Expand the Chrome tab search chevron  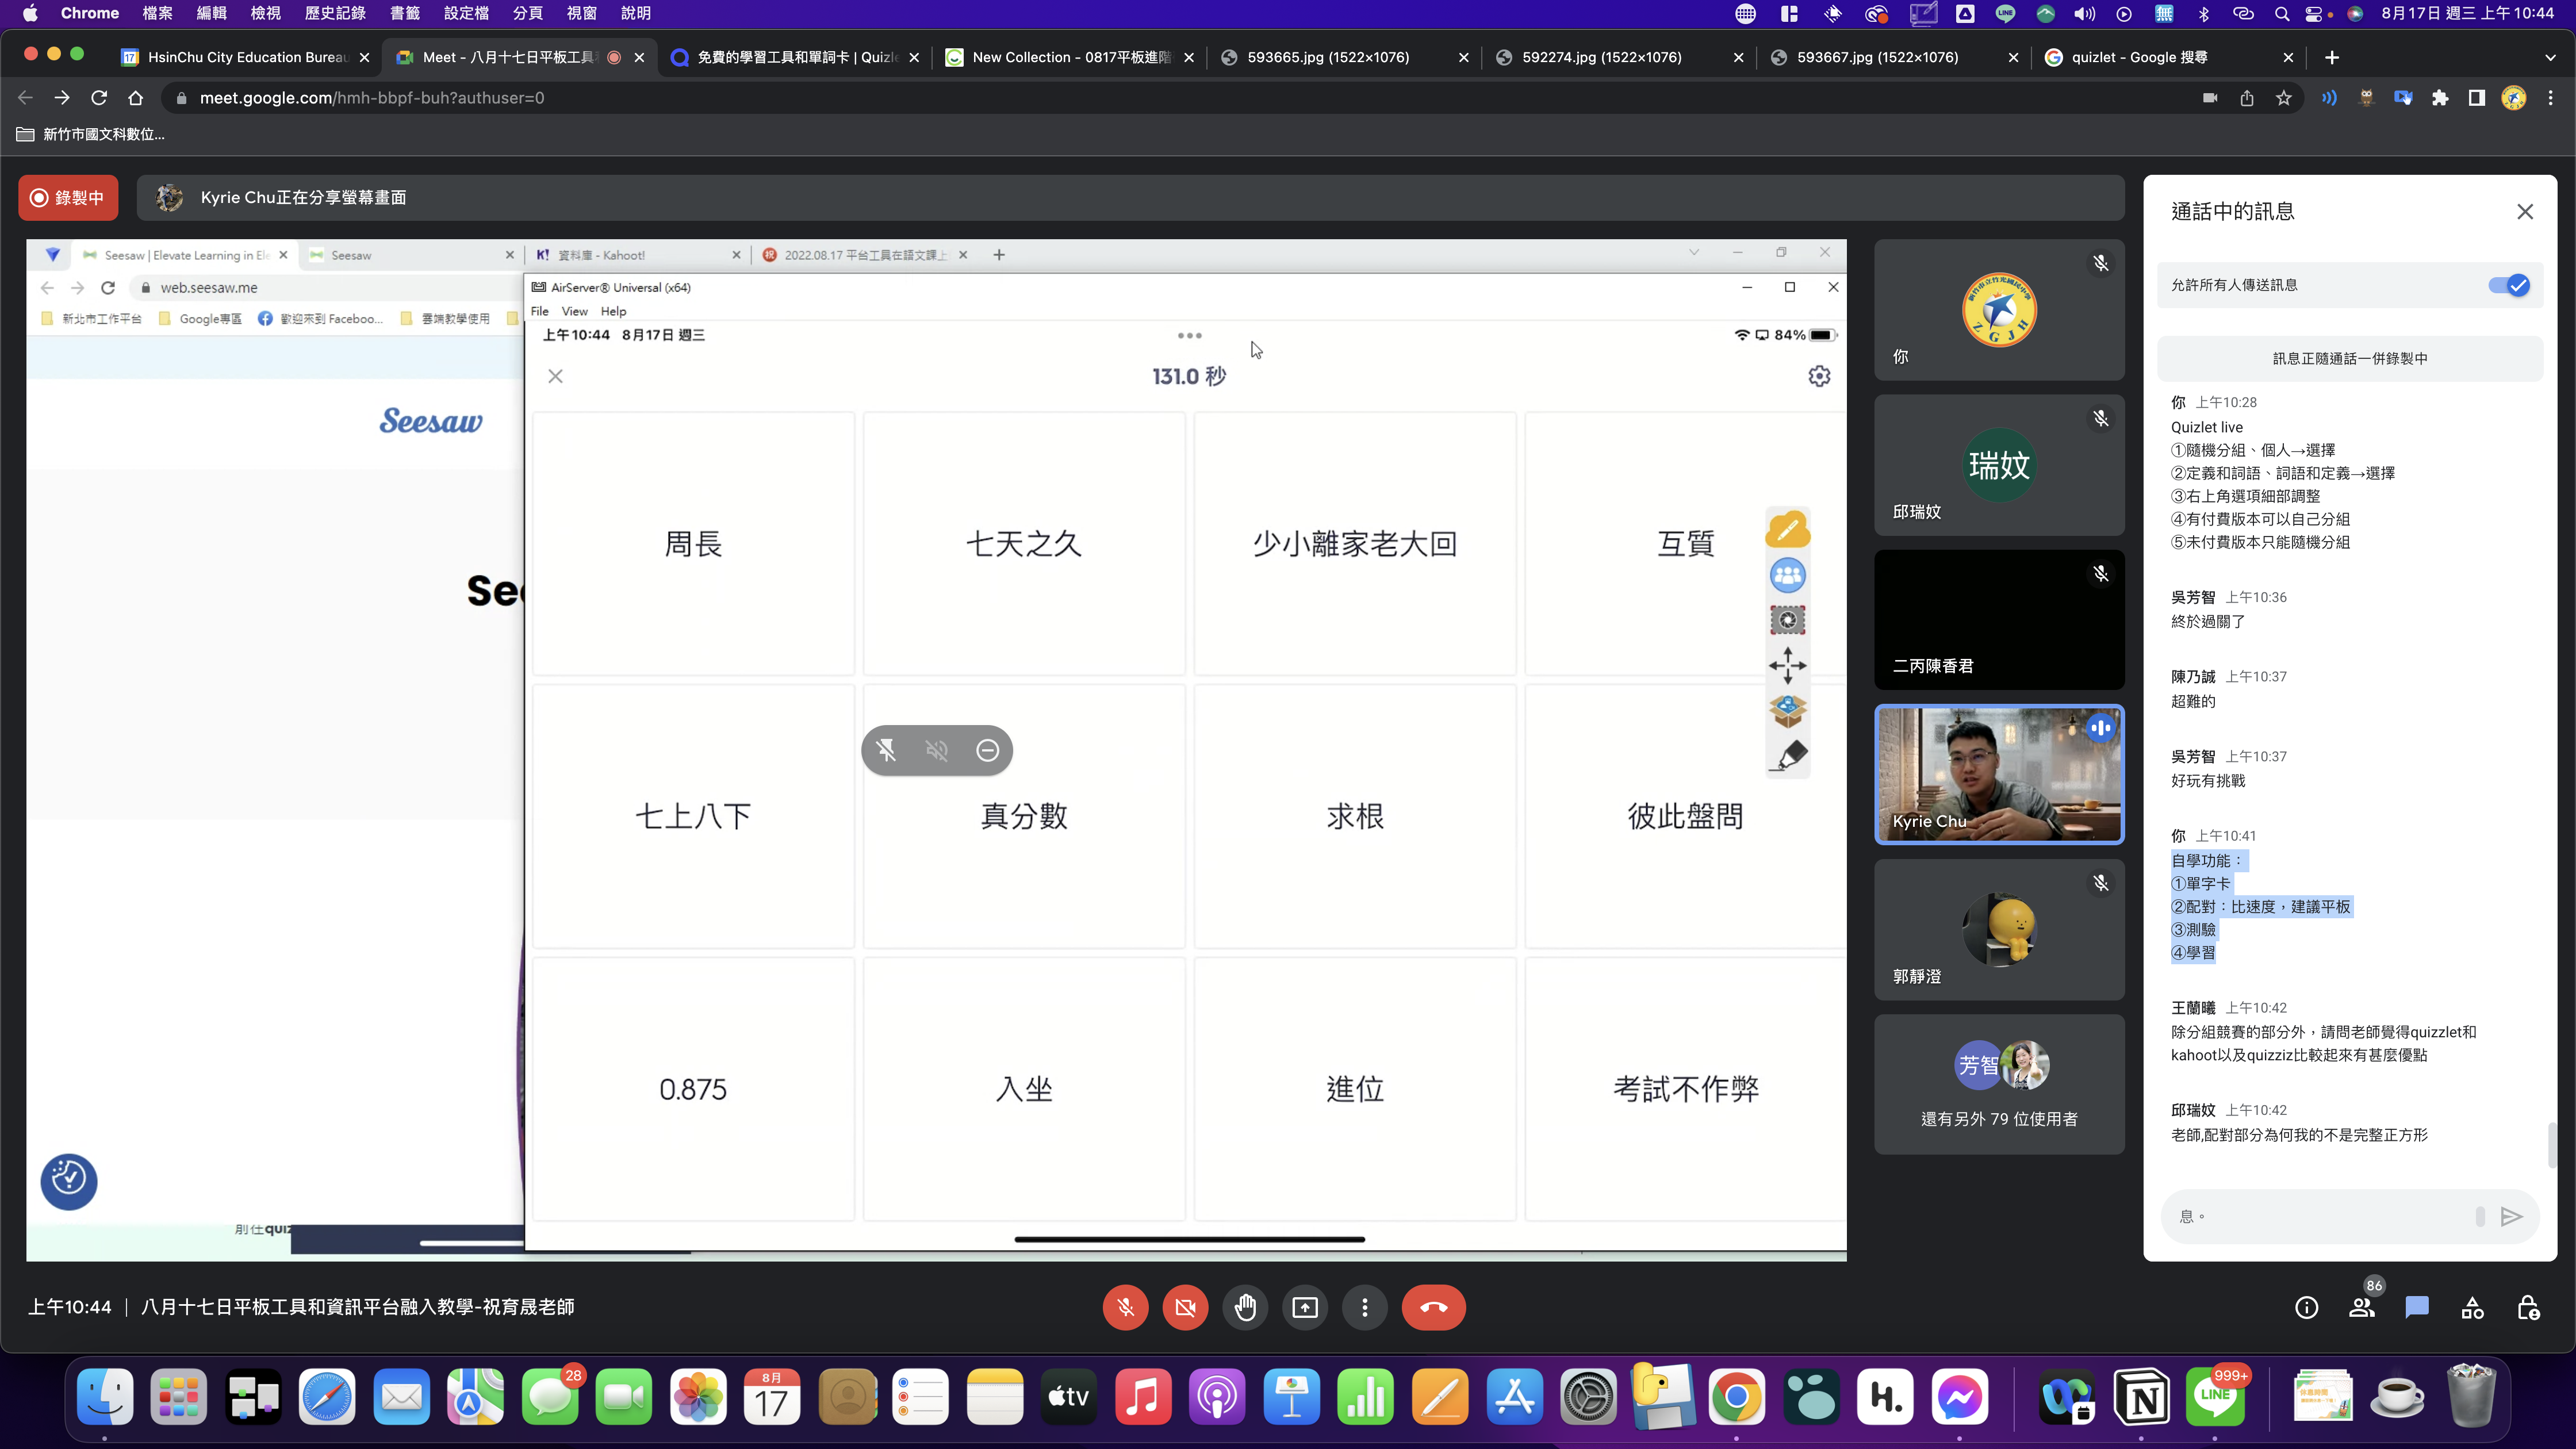click(x=2549, y=57)
